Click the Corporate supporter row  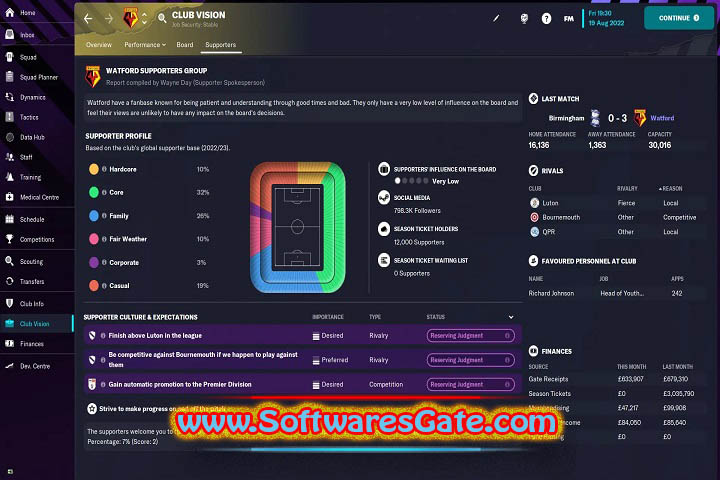coord(149,262)
